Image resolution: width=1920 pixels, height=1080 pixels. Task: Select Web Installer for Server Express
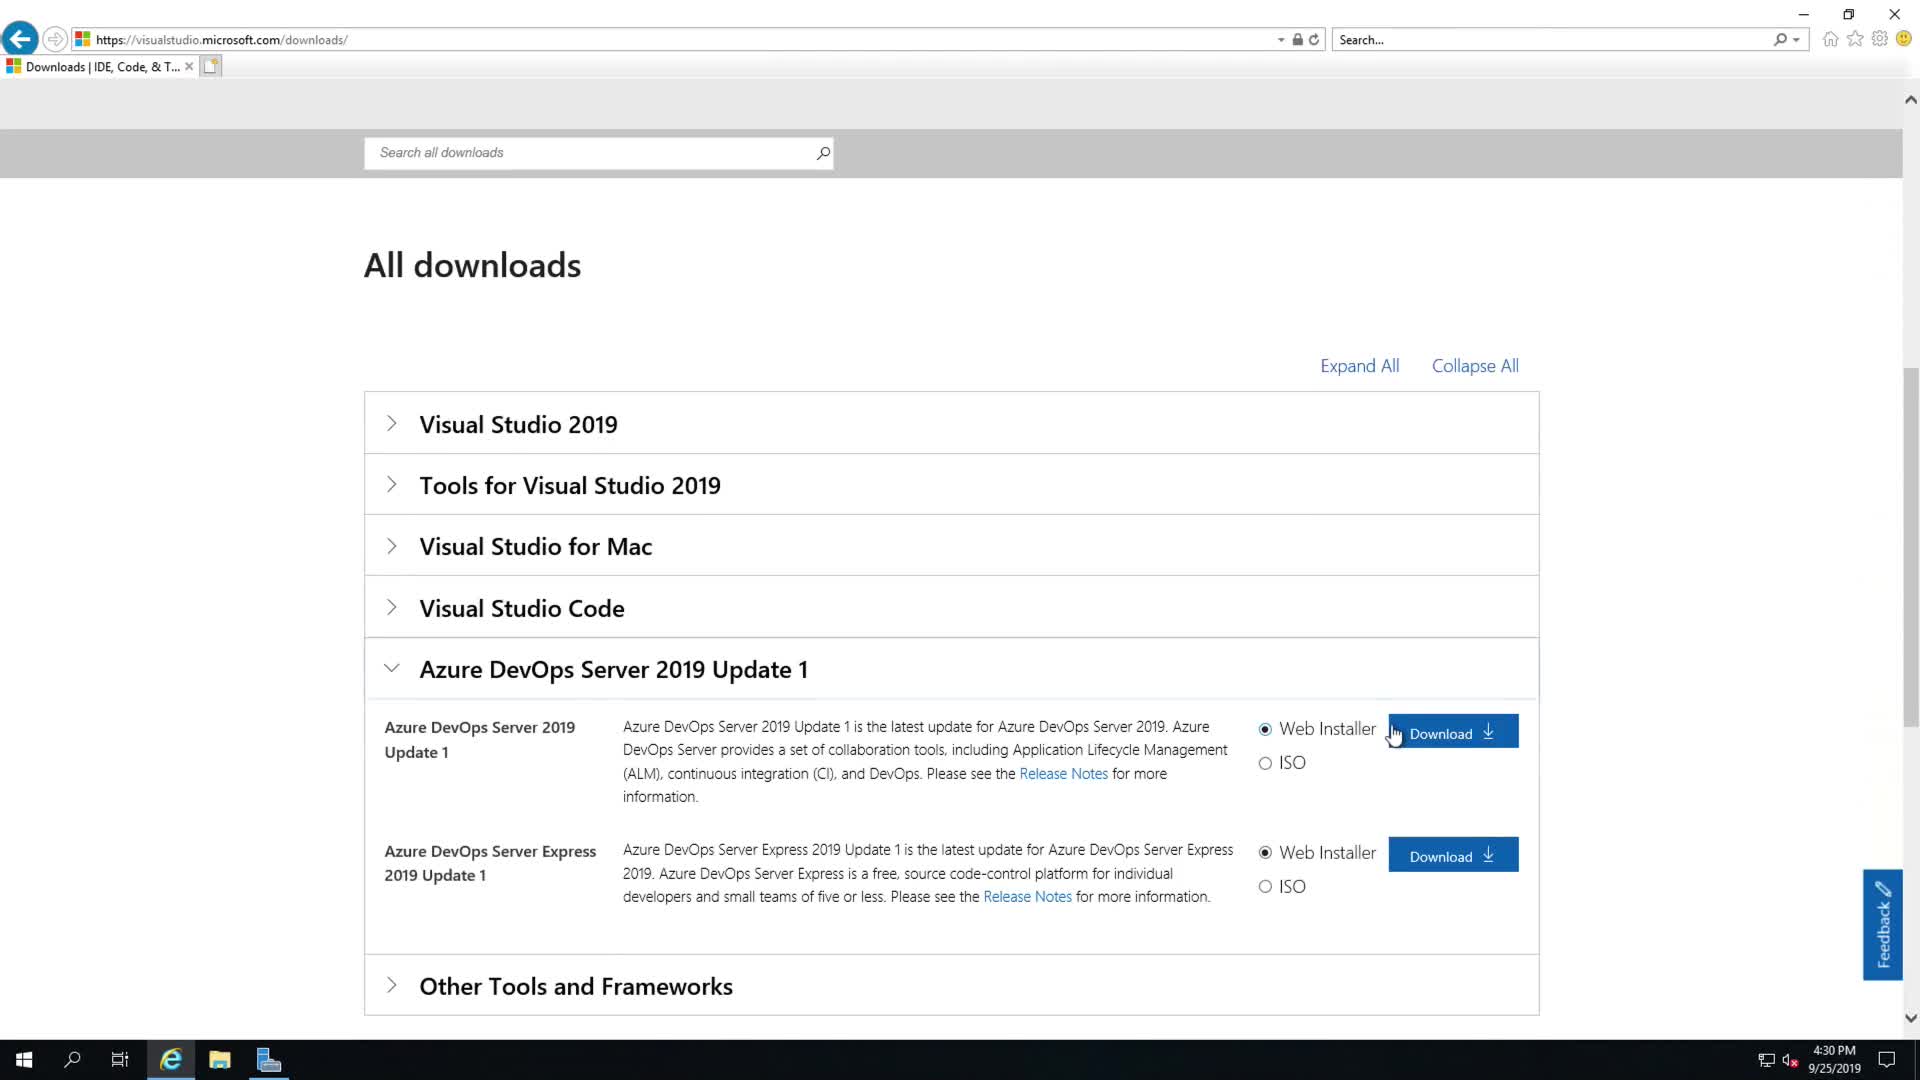click(x=1265, y=853)
